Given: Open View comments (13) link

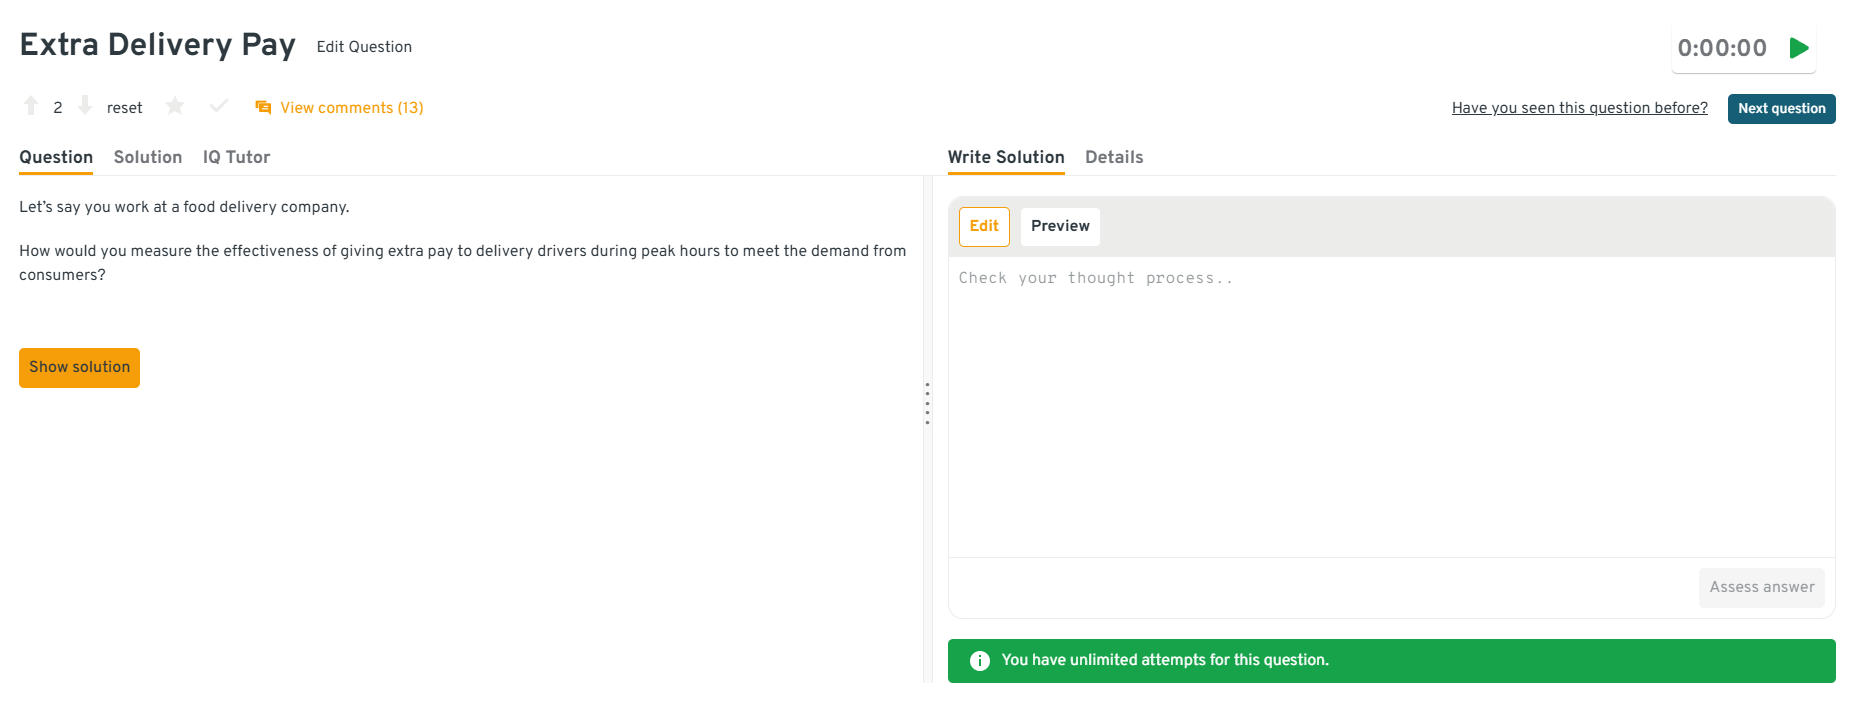Looking at the screenshot, I should coord(351,108).
